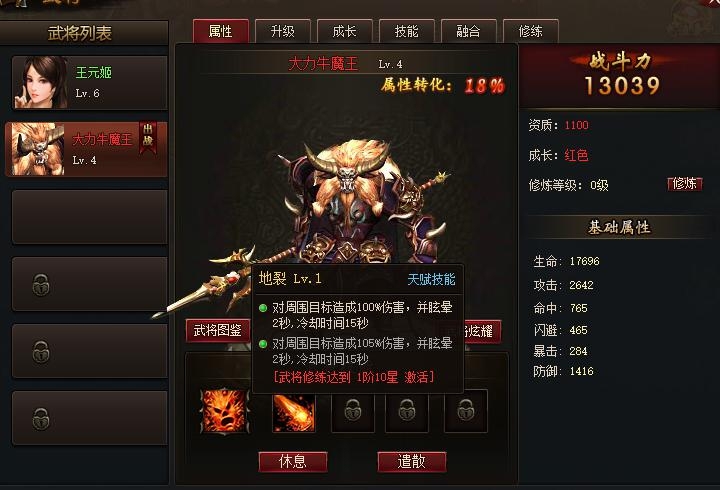Click the empty third general slot
This screenshot has height=490, width=720.
90,217
